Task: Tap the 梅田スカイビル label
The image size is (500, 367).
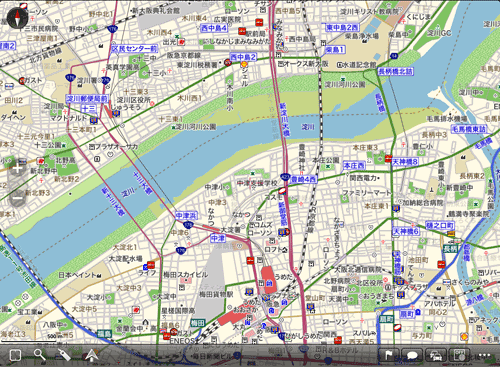Action: [x=185, y=275]
